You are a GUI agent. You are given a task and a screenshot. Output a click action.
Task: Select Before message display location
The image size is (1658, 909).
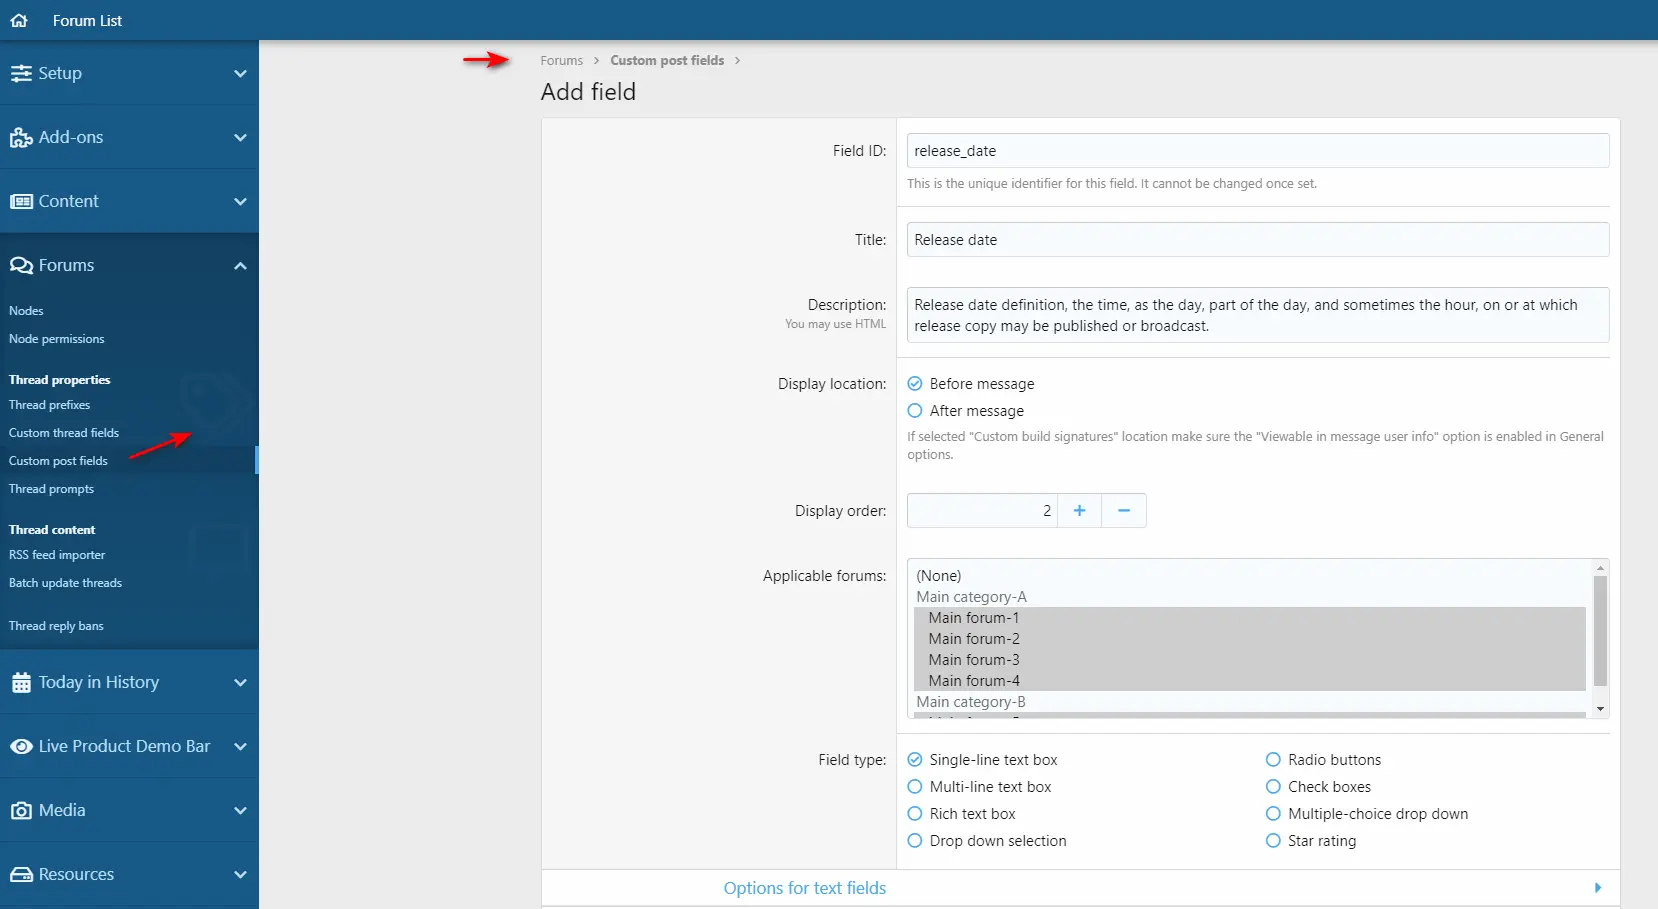(x=915, y=384)
